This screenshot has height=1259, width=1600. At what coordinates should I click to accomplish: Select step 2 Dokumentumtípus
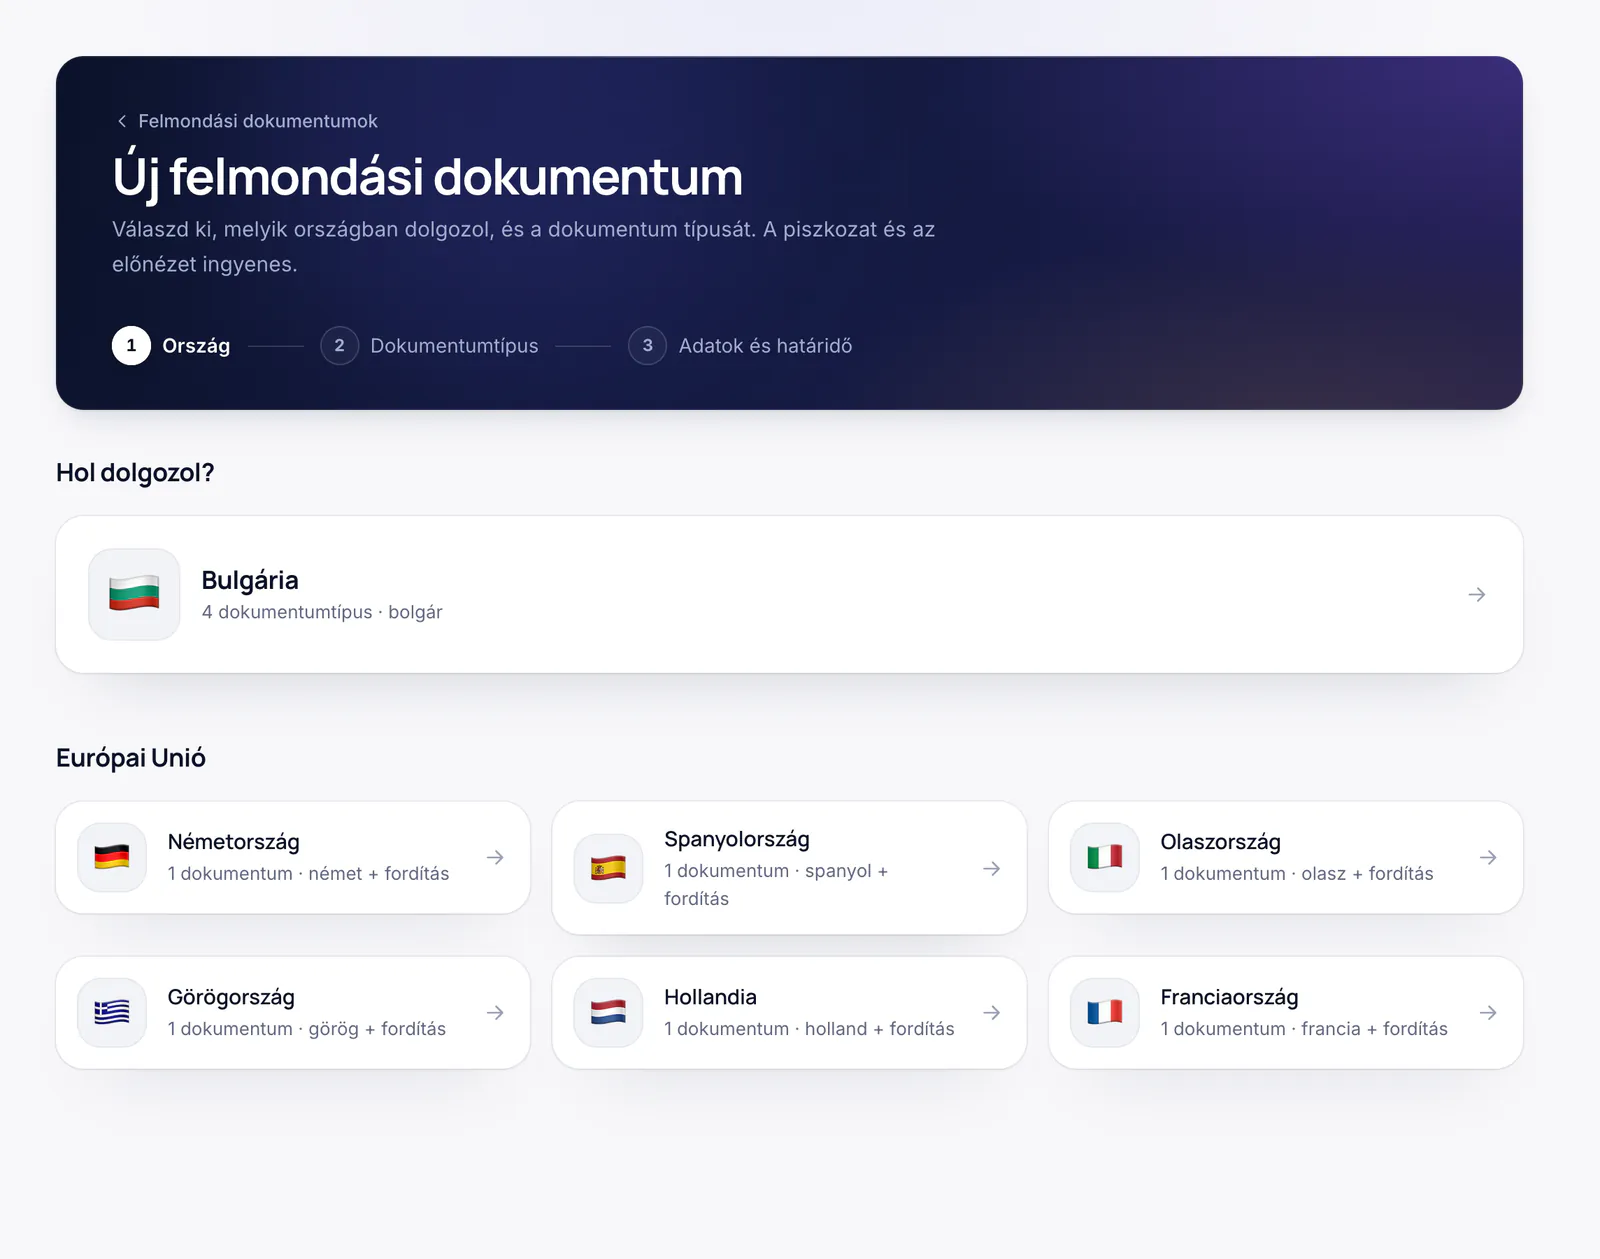(429, 345)
